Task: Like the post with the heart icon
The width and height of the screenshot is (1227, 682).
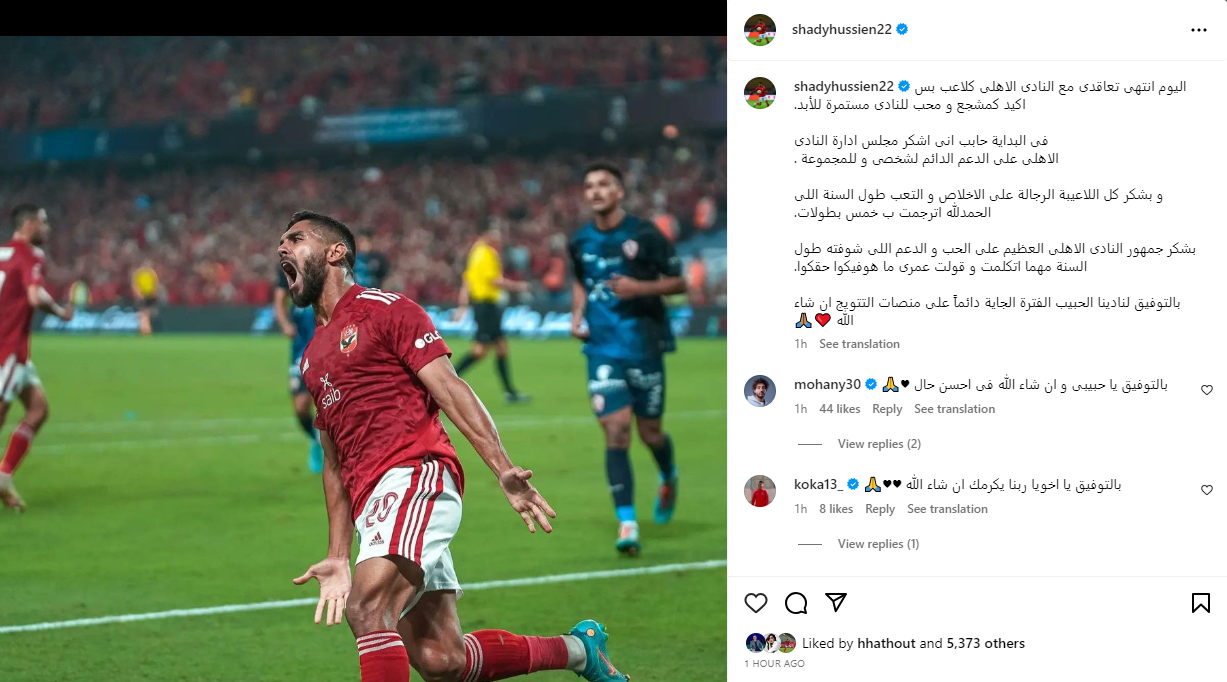Action: tap(756, 603)
